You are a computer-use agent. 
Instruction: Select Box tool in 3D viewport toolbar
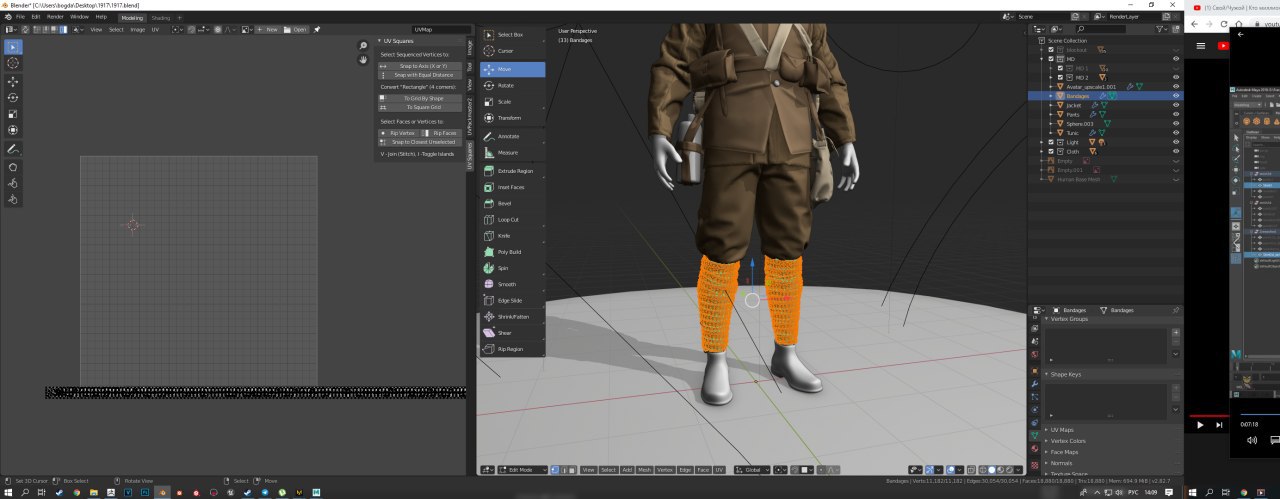pos(512,35)
